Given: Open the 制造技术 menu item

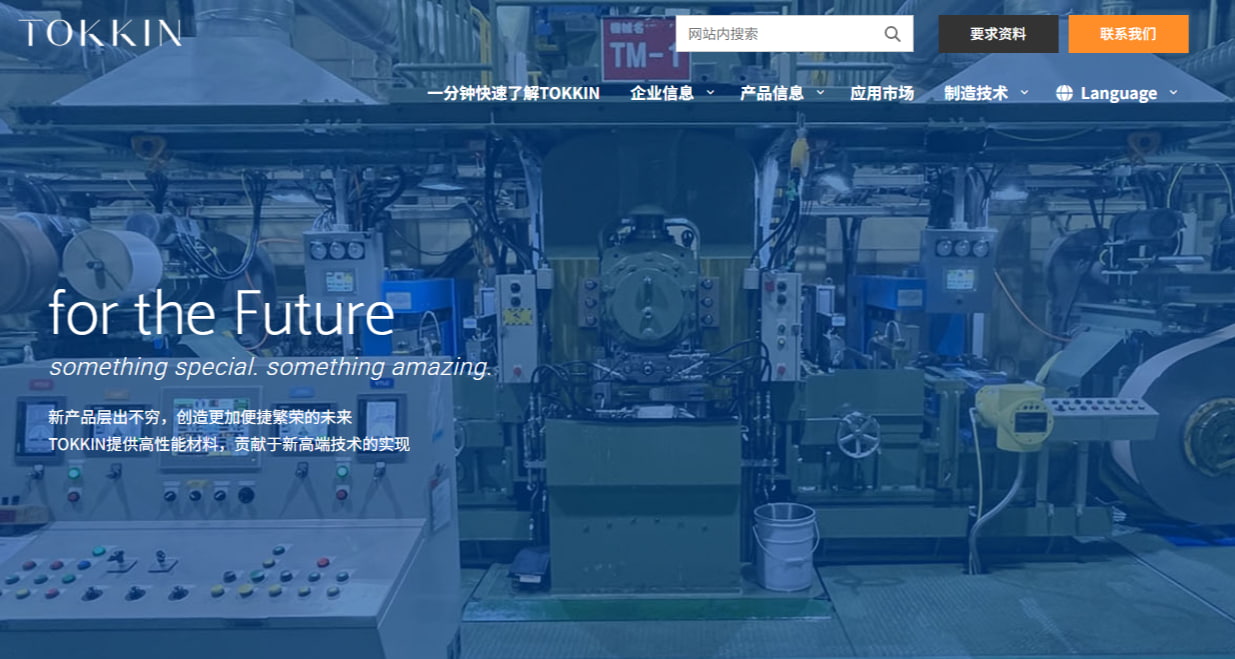Looking at the screenshot, I should point(976,93).
